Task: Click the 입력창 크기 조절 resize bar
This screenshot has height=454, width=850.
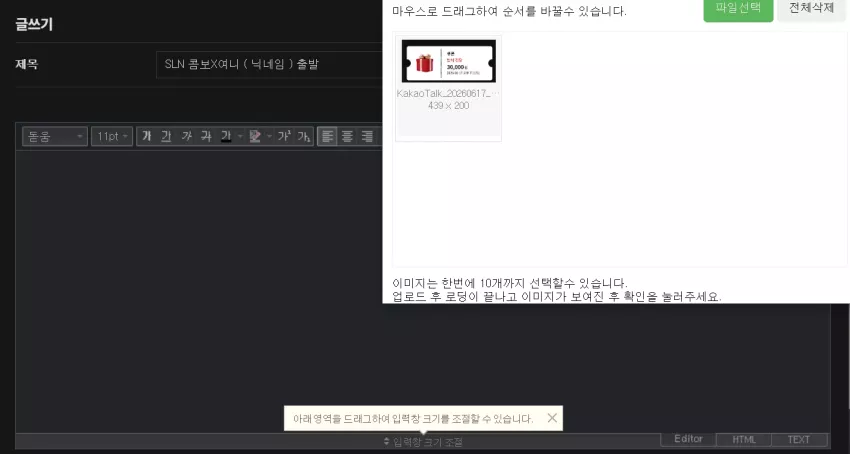Action: pos(423,442)
